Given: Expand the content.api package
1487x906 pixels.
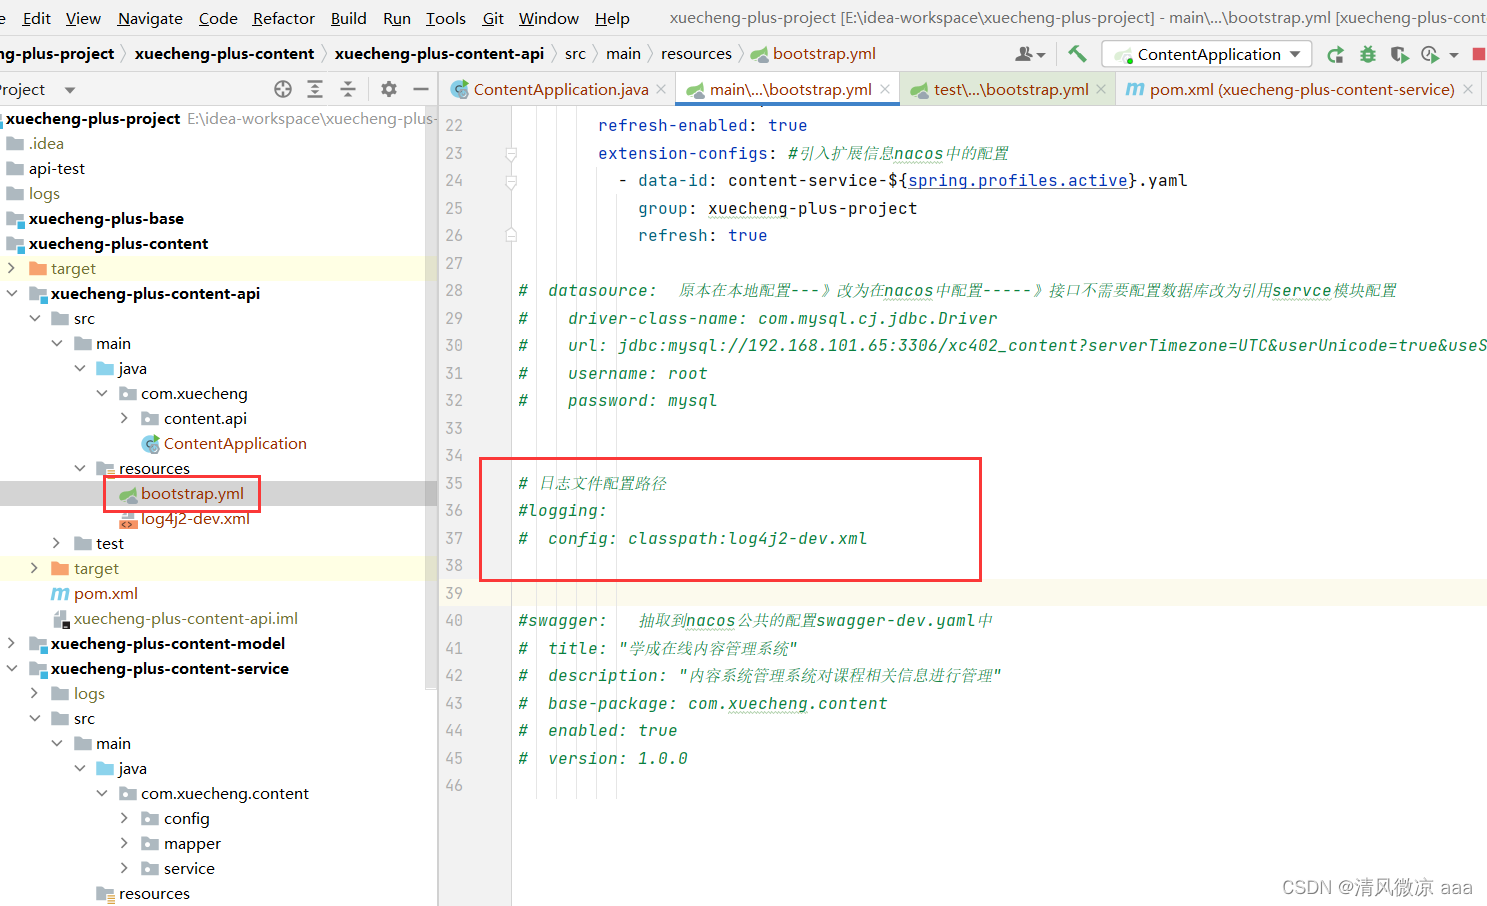Looking at the screenshot, I should [124, 418].
